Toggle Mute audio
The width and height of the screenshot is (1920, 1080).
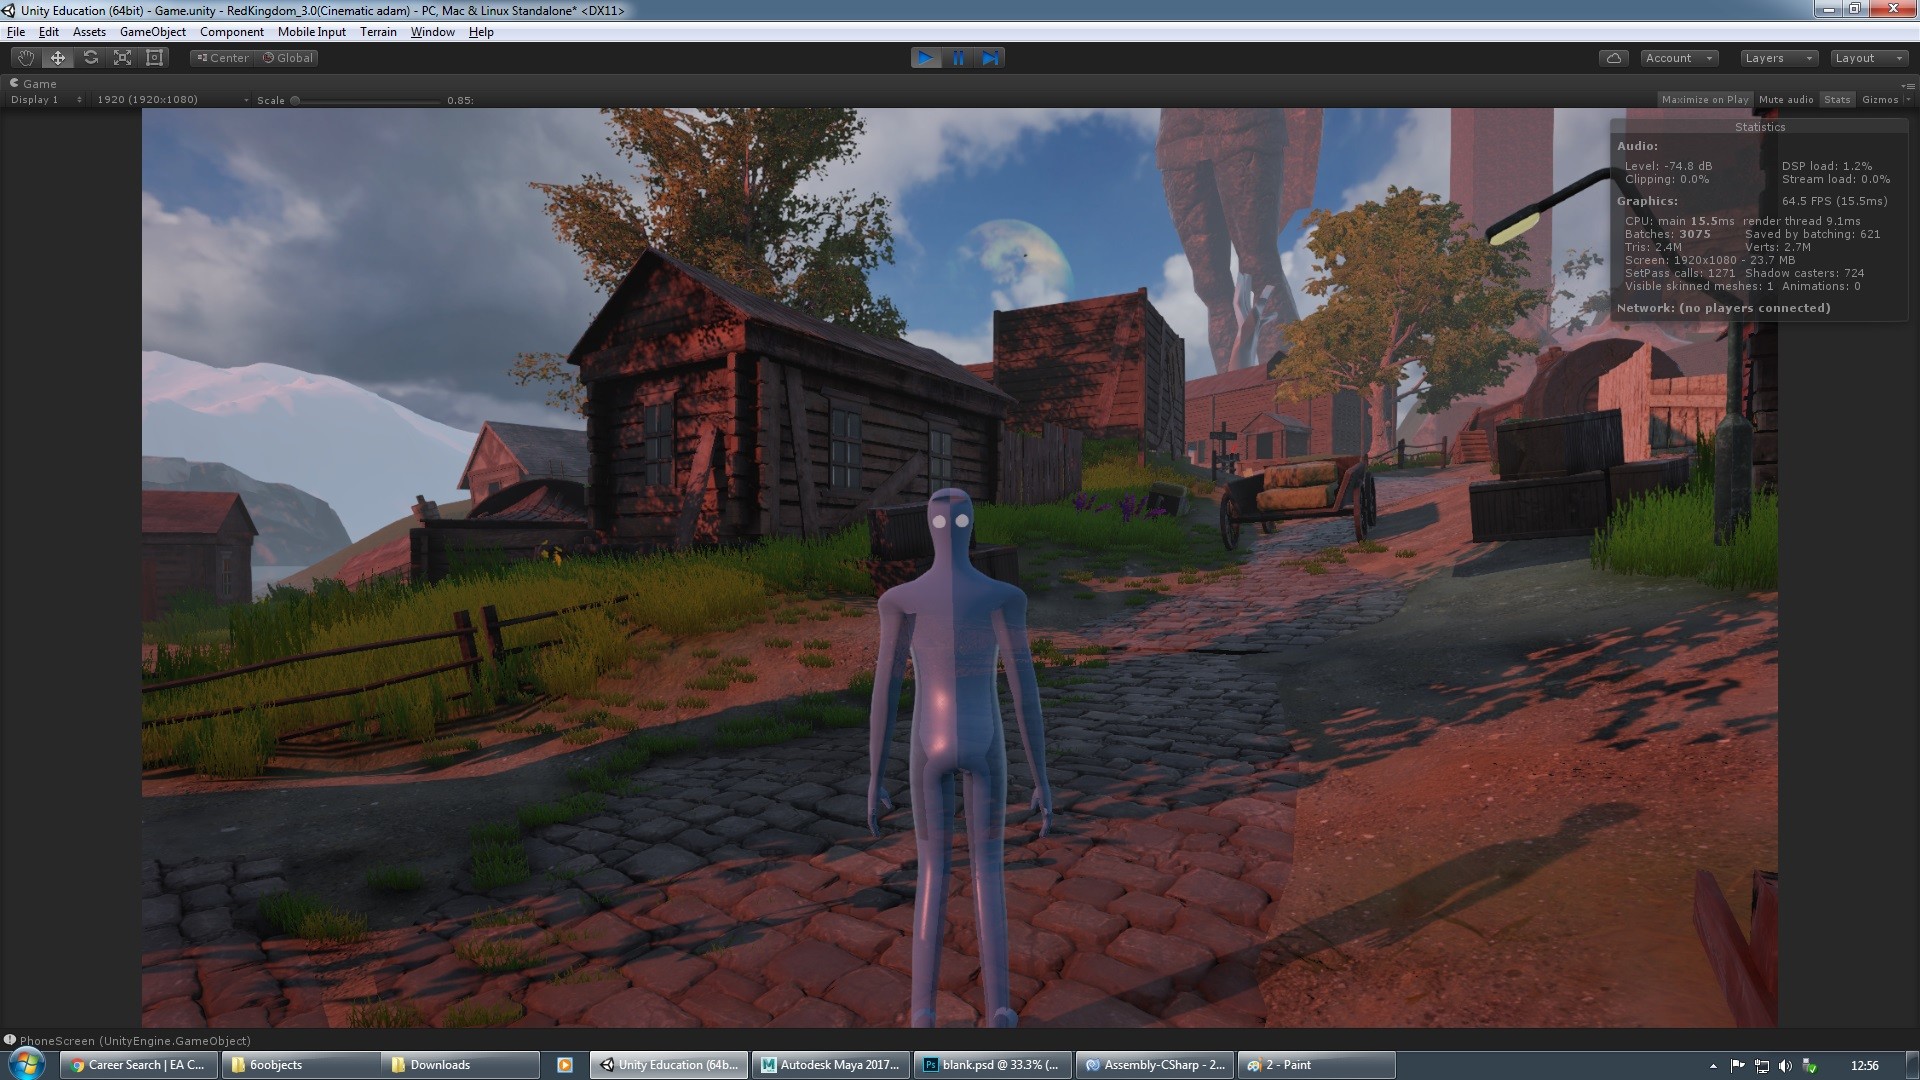coord(1785,100)
